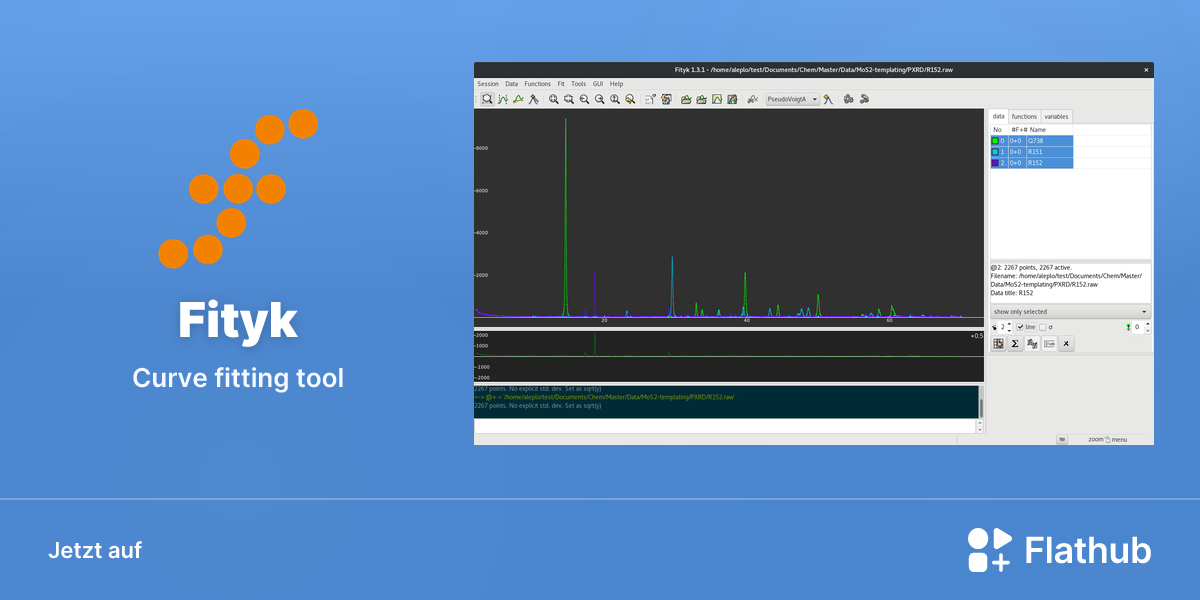Open the GUI menu
The width and height of the screenshot is (1200, 600).
[x=598, y=84]
